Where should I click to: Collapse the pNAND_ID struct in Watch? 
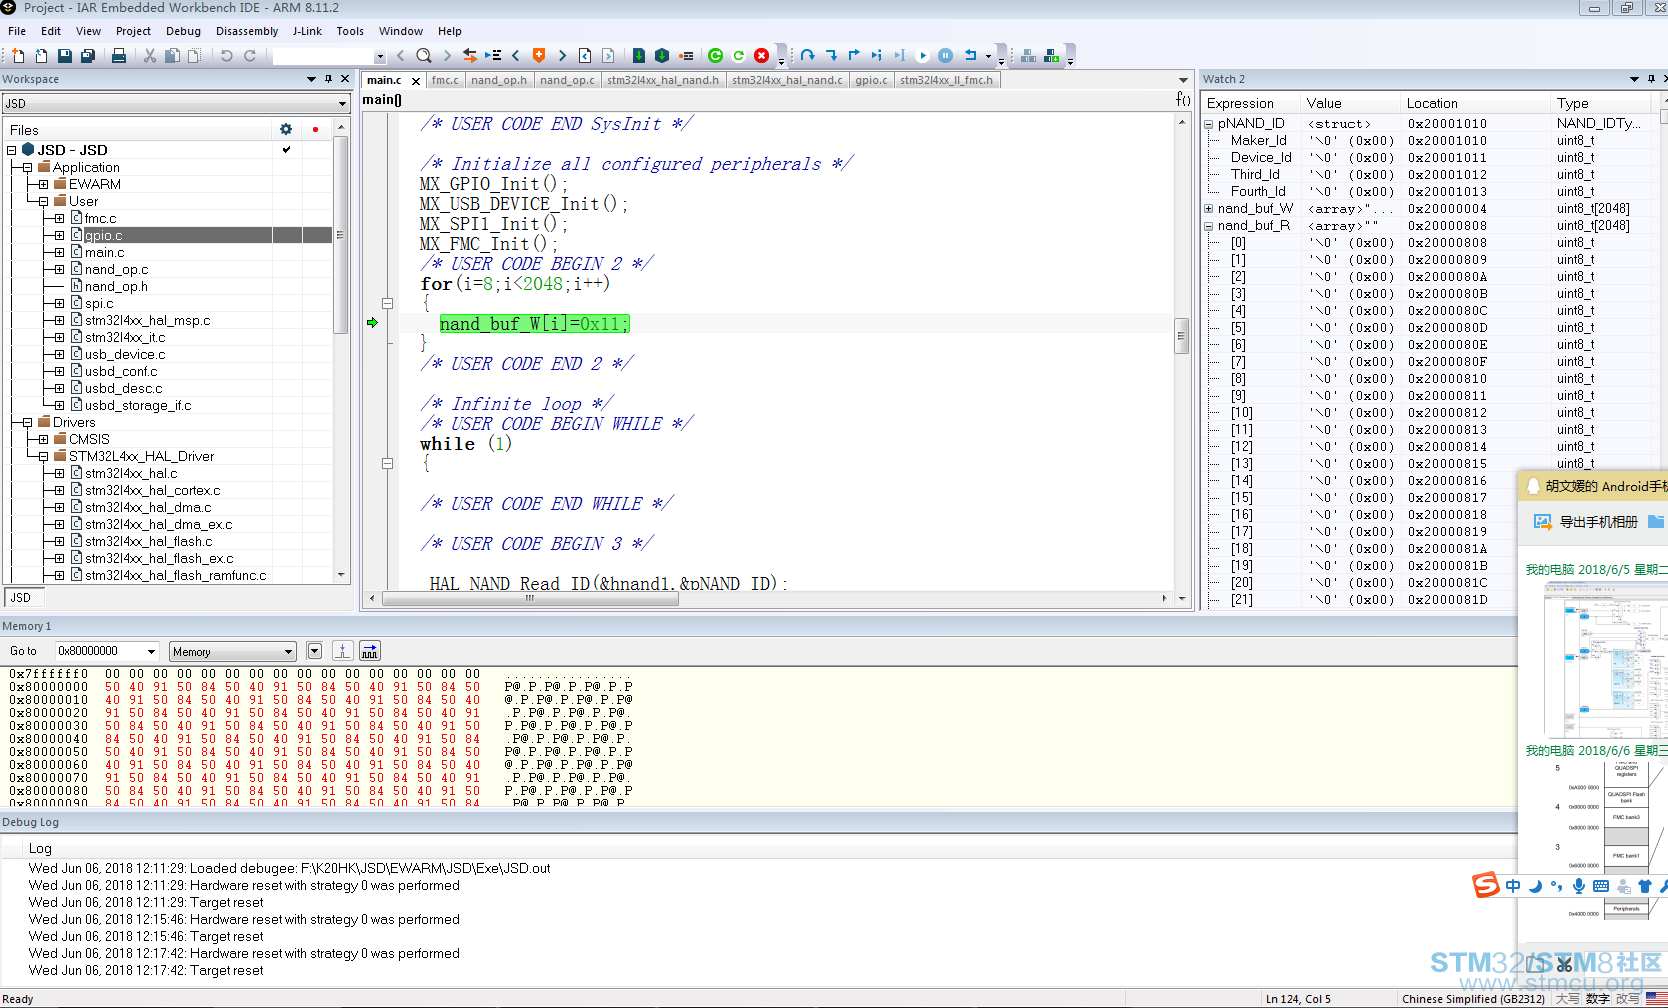click(x=1209, y=124)
